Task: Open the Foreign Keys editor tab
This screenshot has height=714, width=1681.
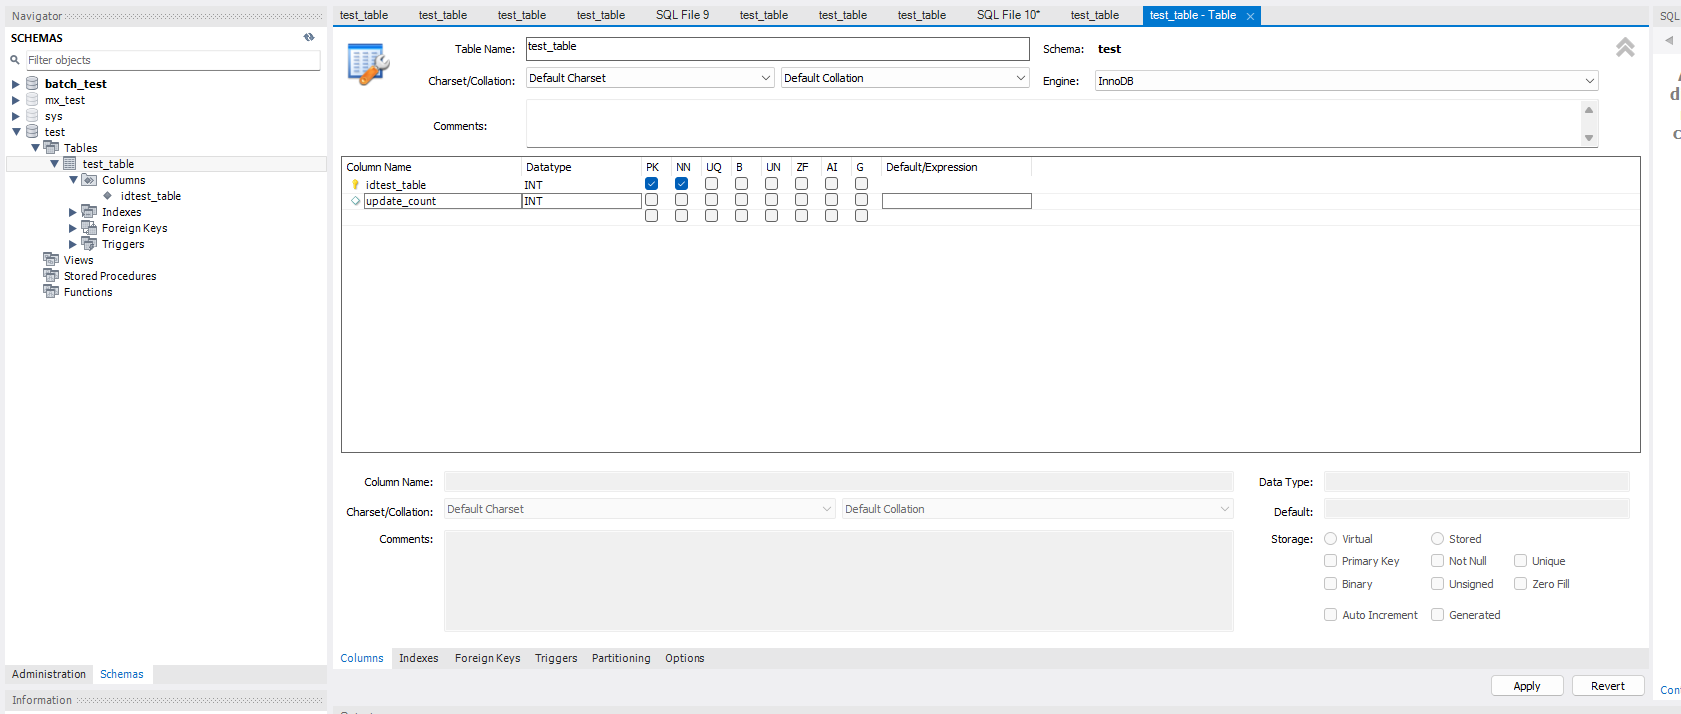Action: tap(487, 658)
